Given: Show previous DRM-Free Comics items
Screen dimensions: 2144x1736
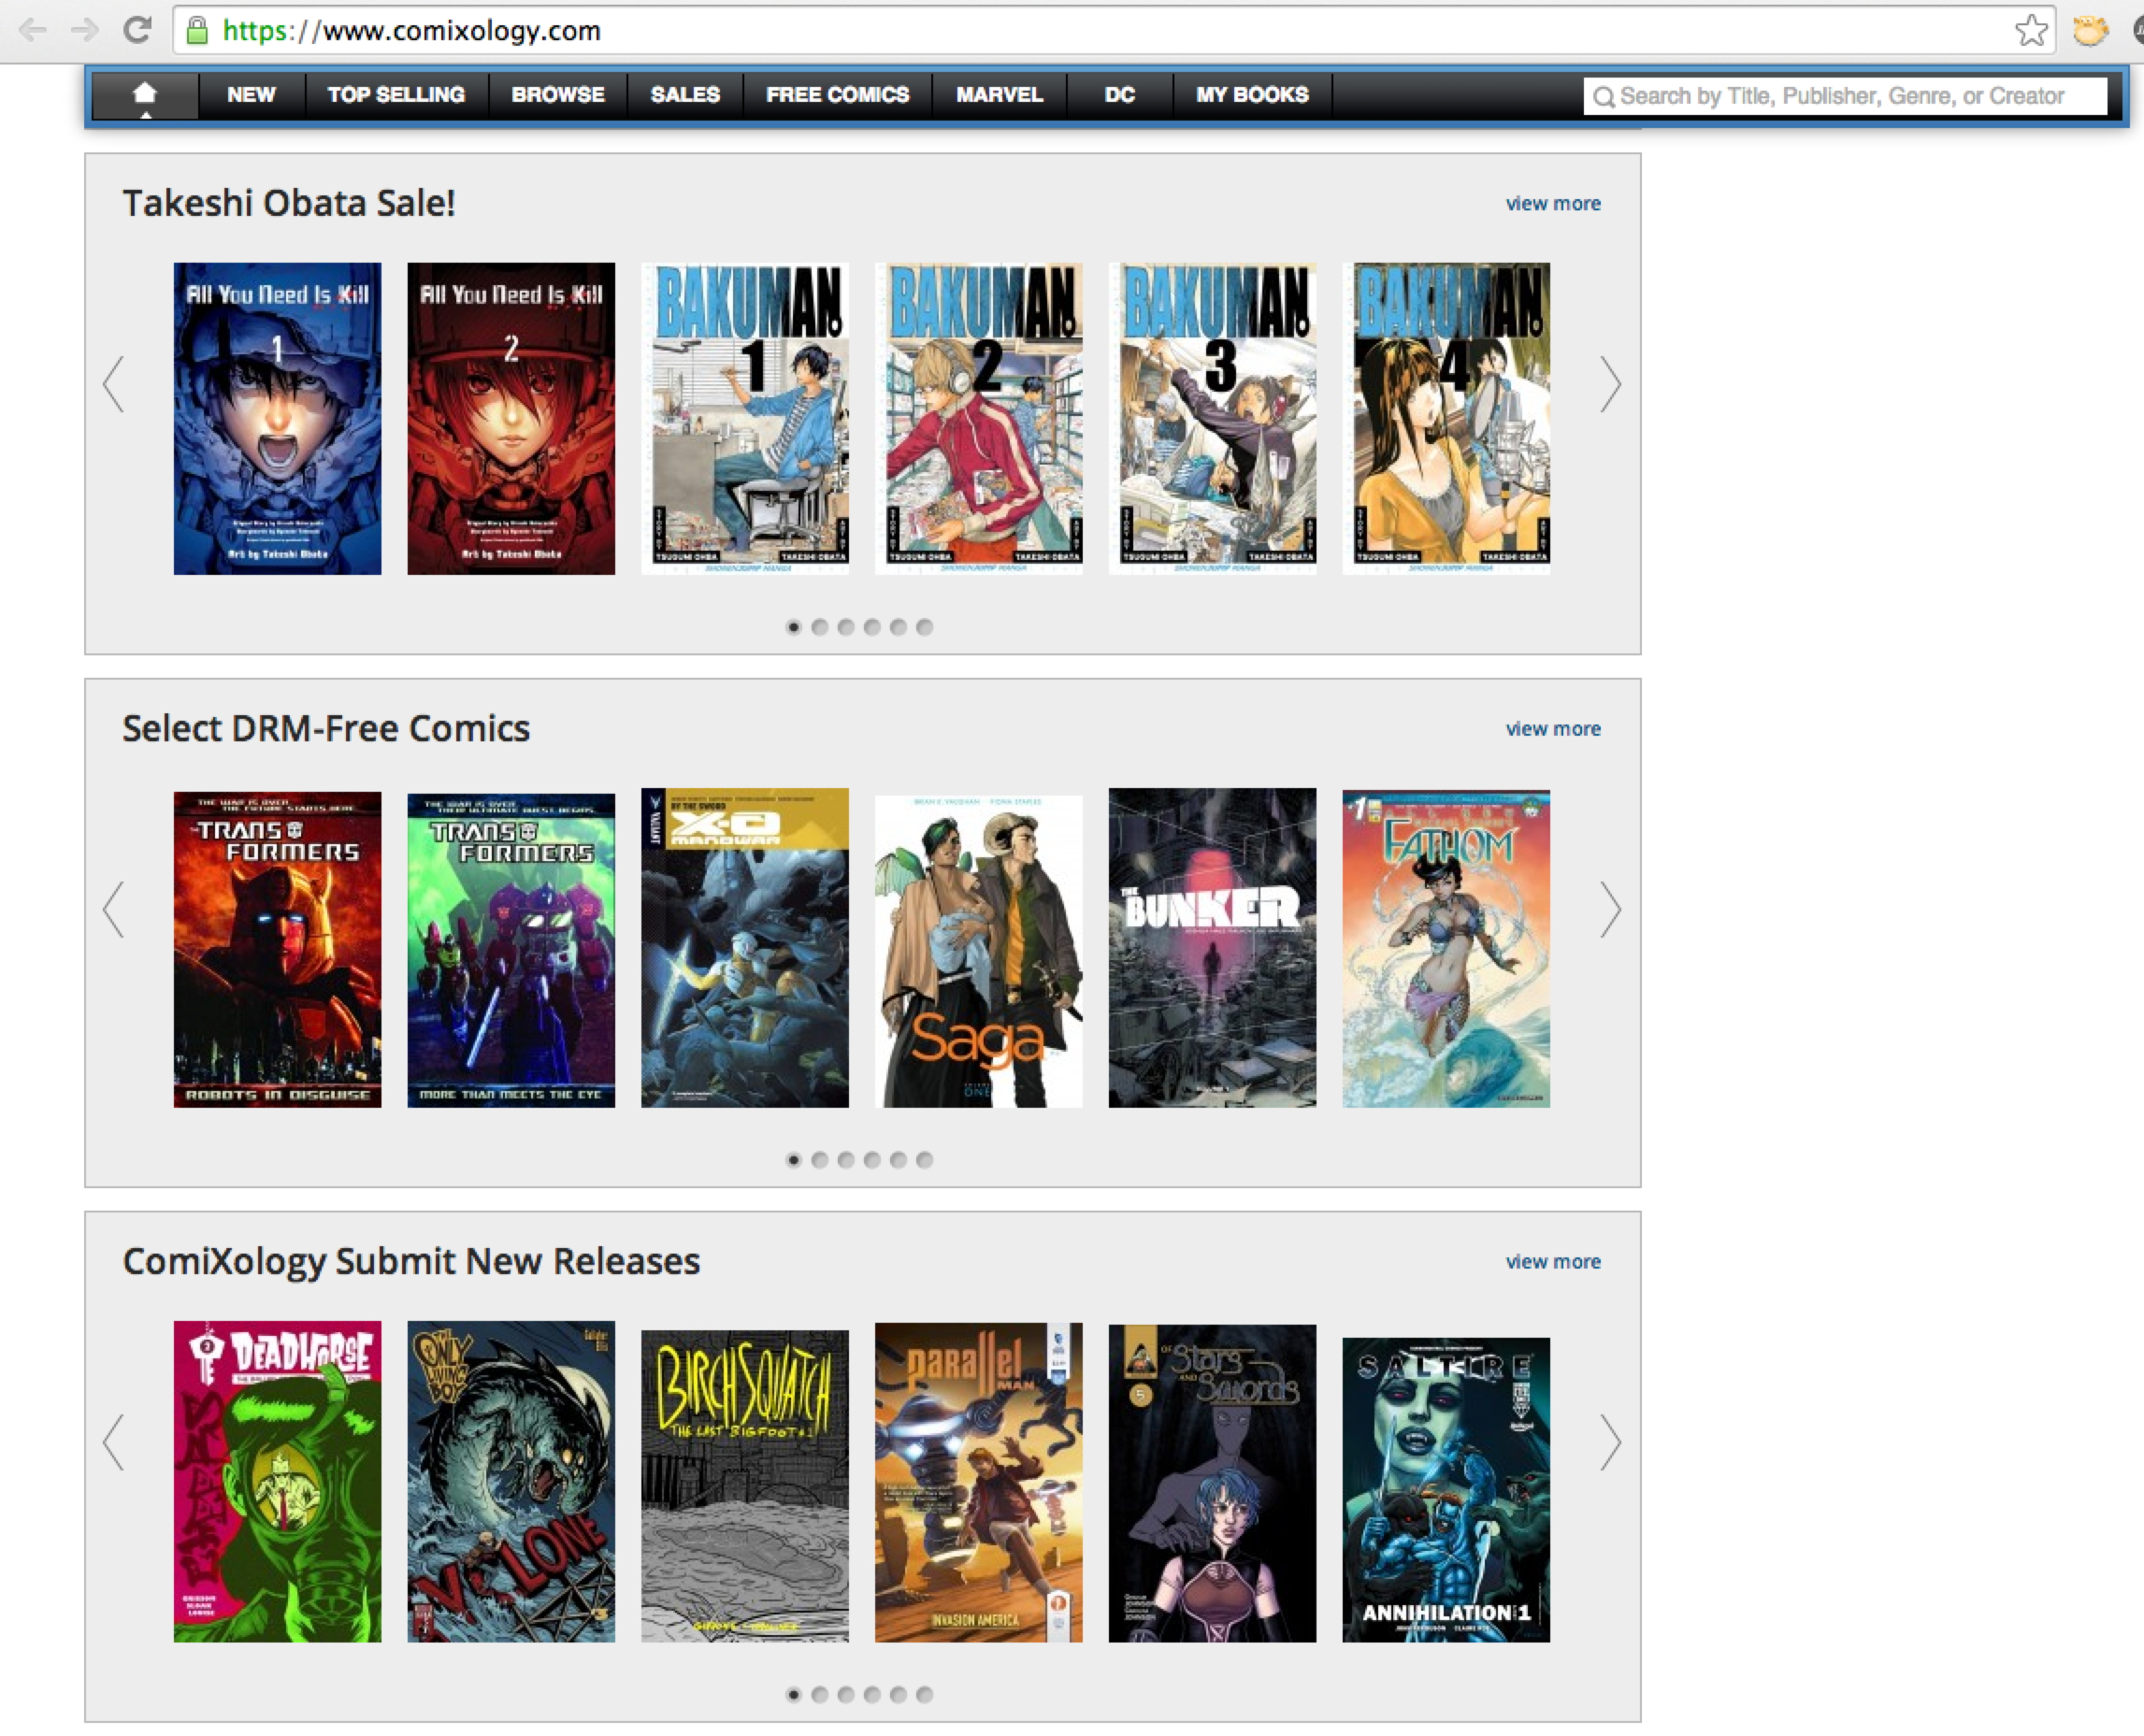Looking at the screenshot, I should coord(114,909).
